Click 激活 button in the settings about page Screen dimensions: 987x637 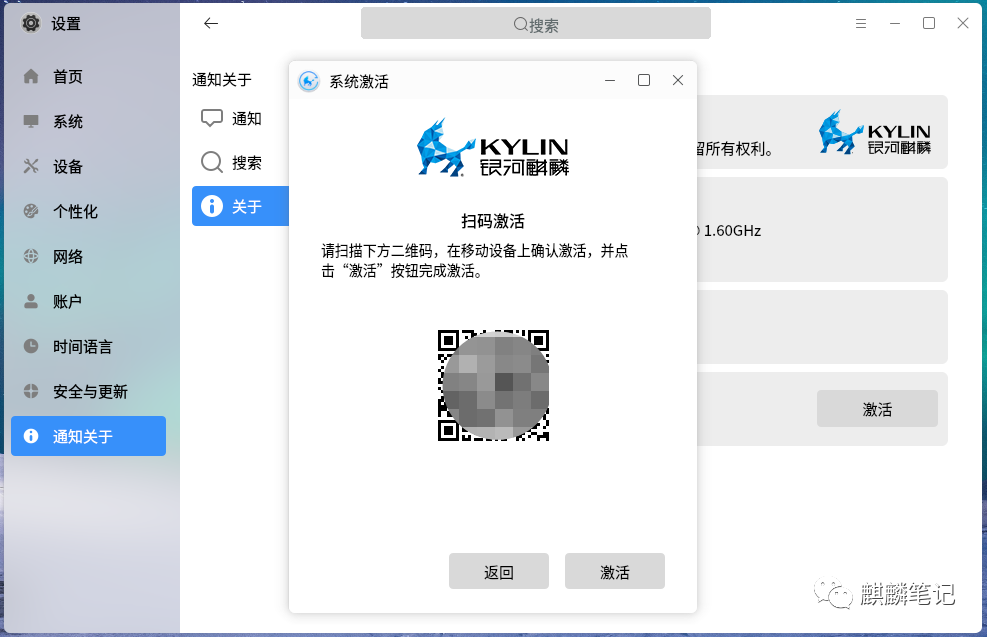[877, 409]
